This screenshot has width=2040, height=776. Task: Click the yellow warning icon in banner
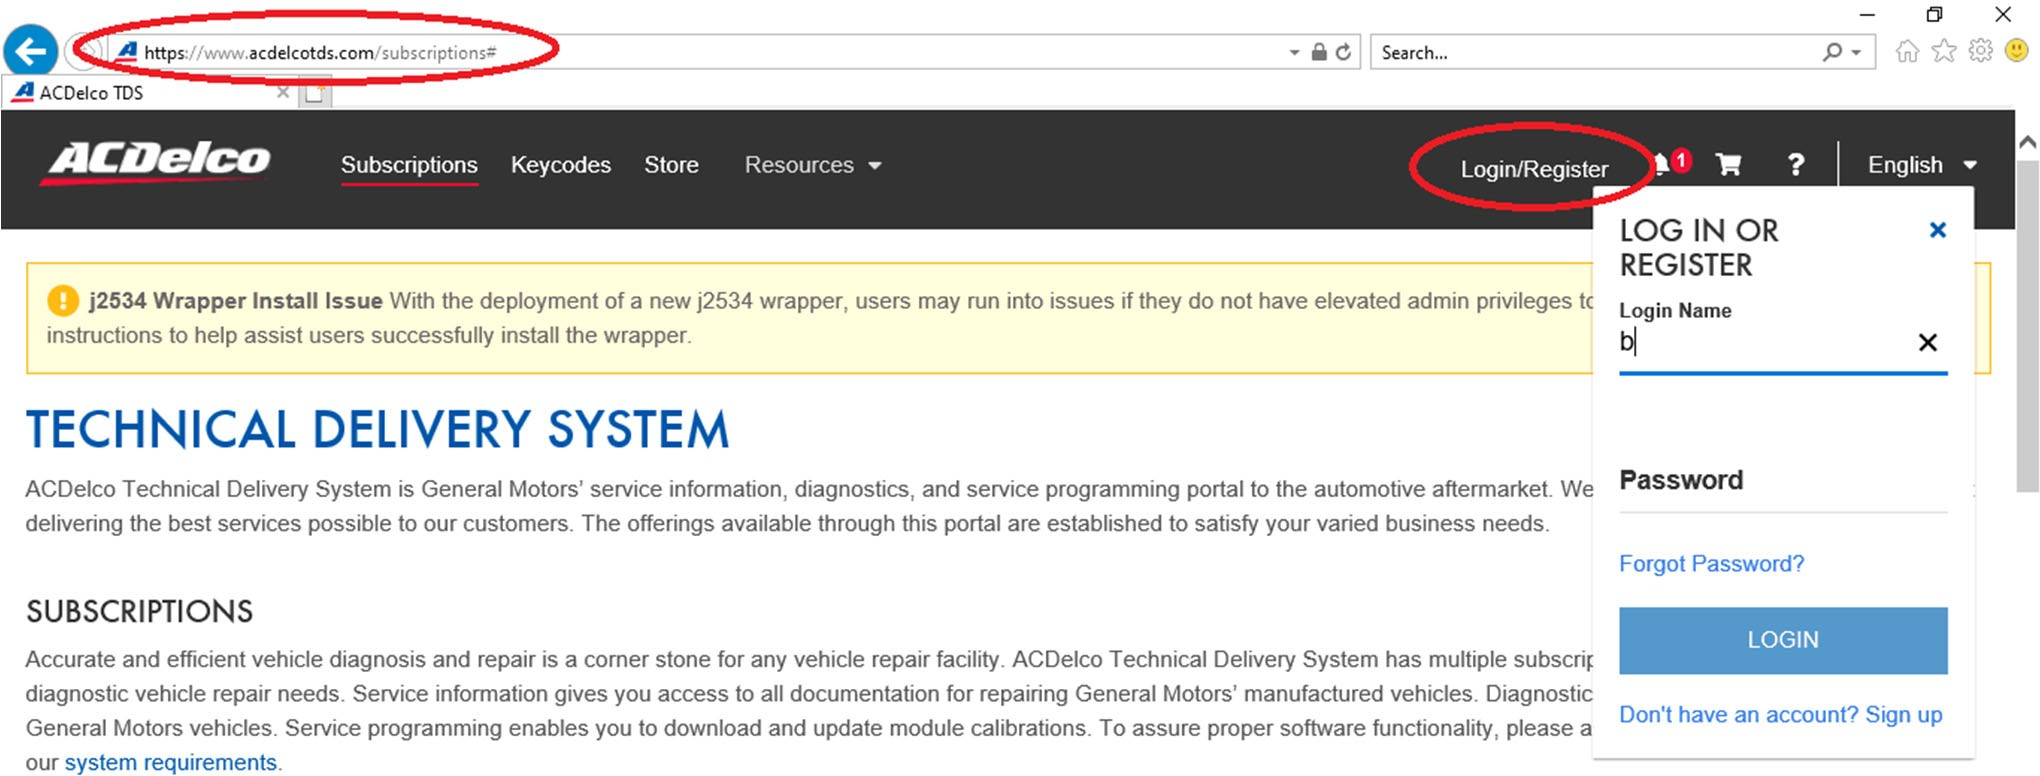click(x=62, y=300)
